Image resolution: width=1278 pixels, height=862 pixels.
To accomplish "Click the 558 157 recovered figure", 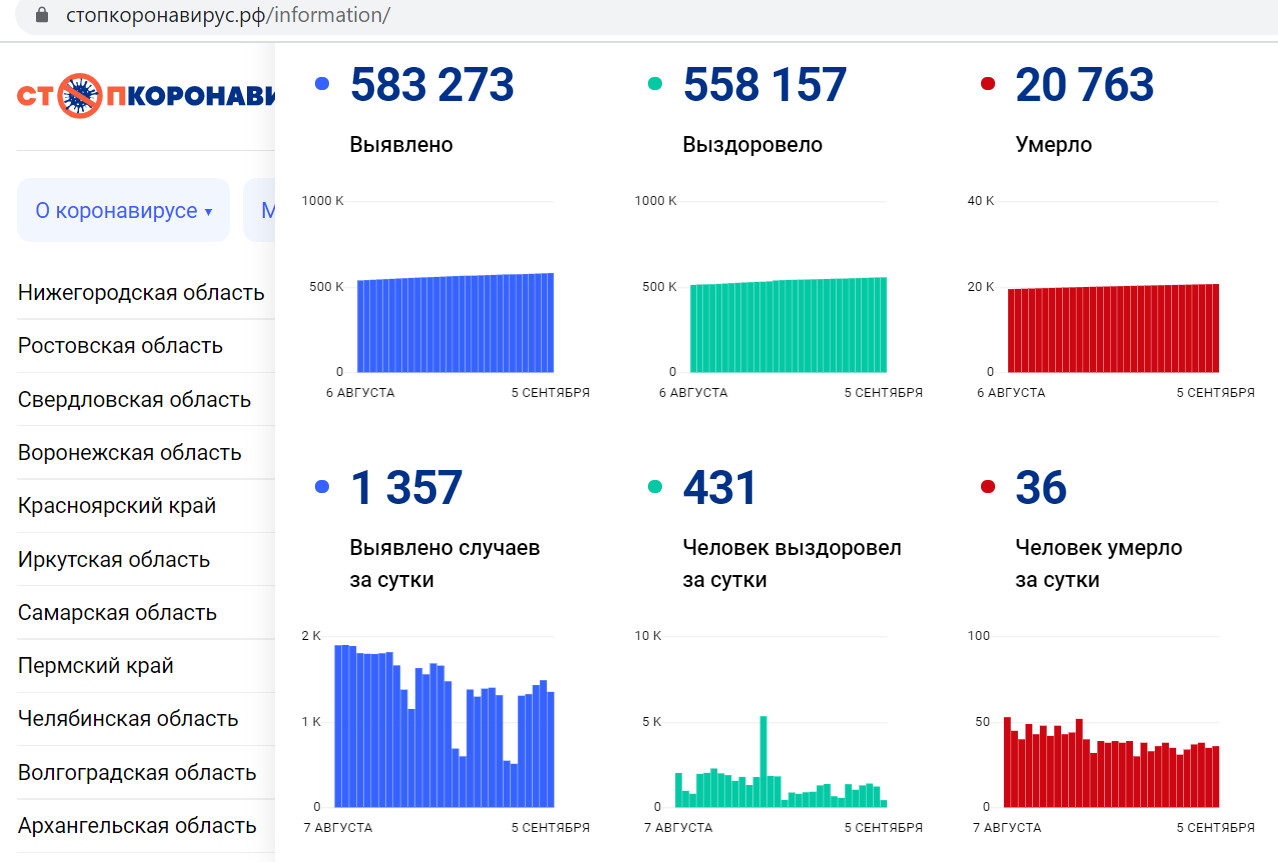I will [x=765, y=85].
